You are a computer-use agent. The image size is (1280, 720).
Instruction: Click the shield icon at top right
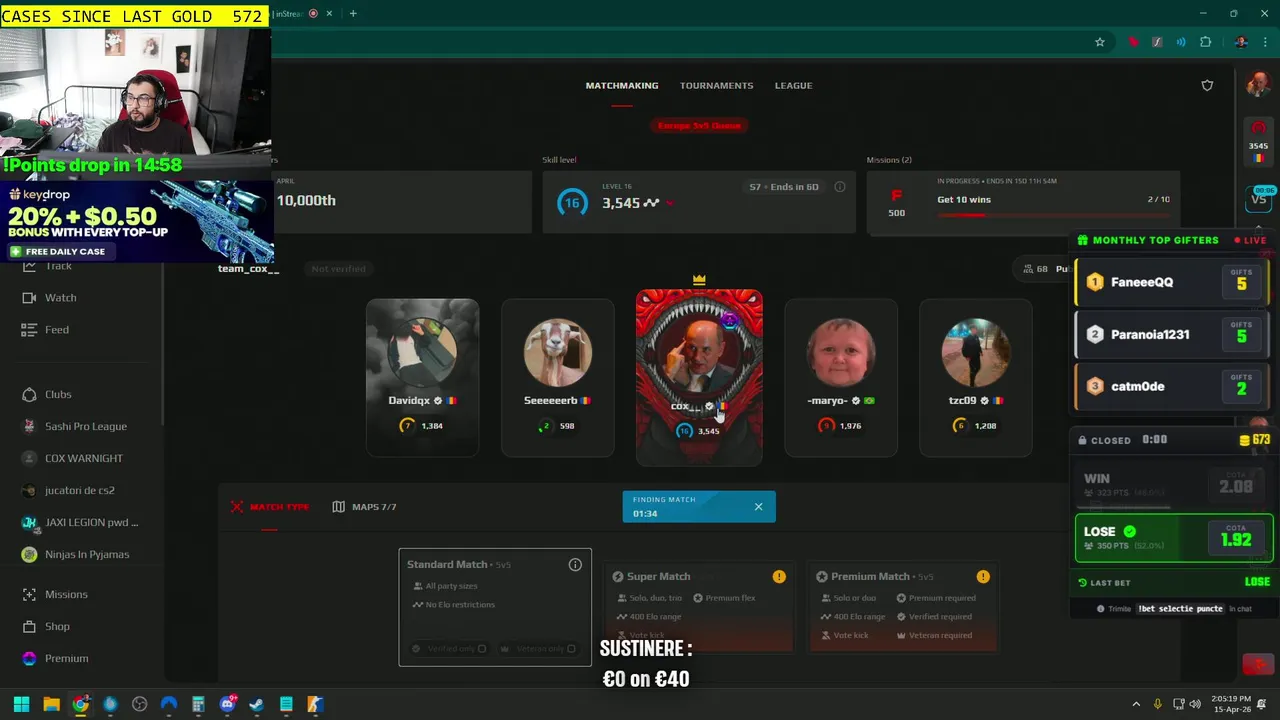pos(1207,85)
